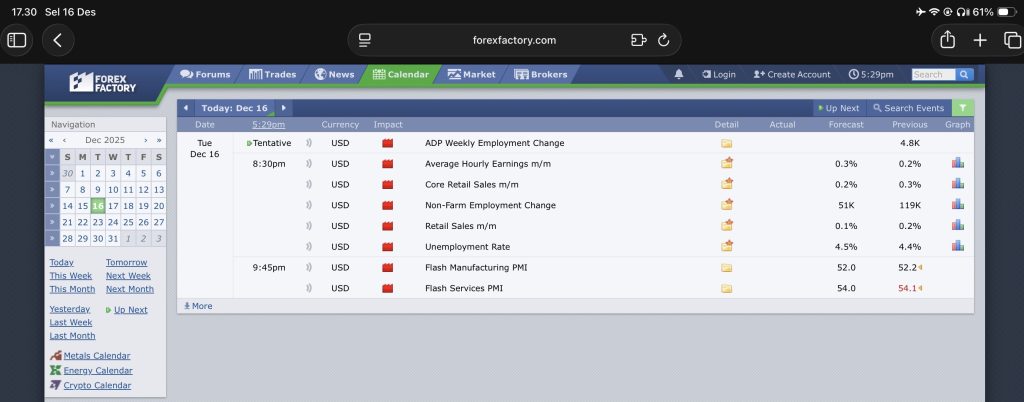Reload the forexfactory.com page

[x=663, y=40]
